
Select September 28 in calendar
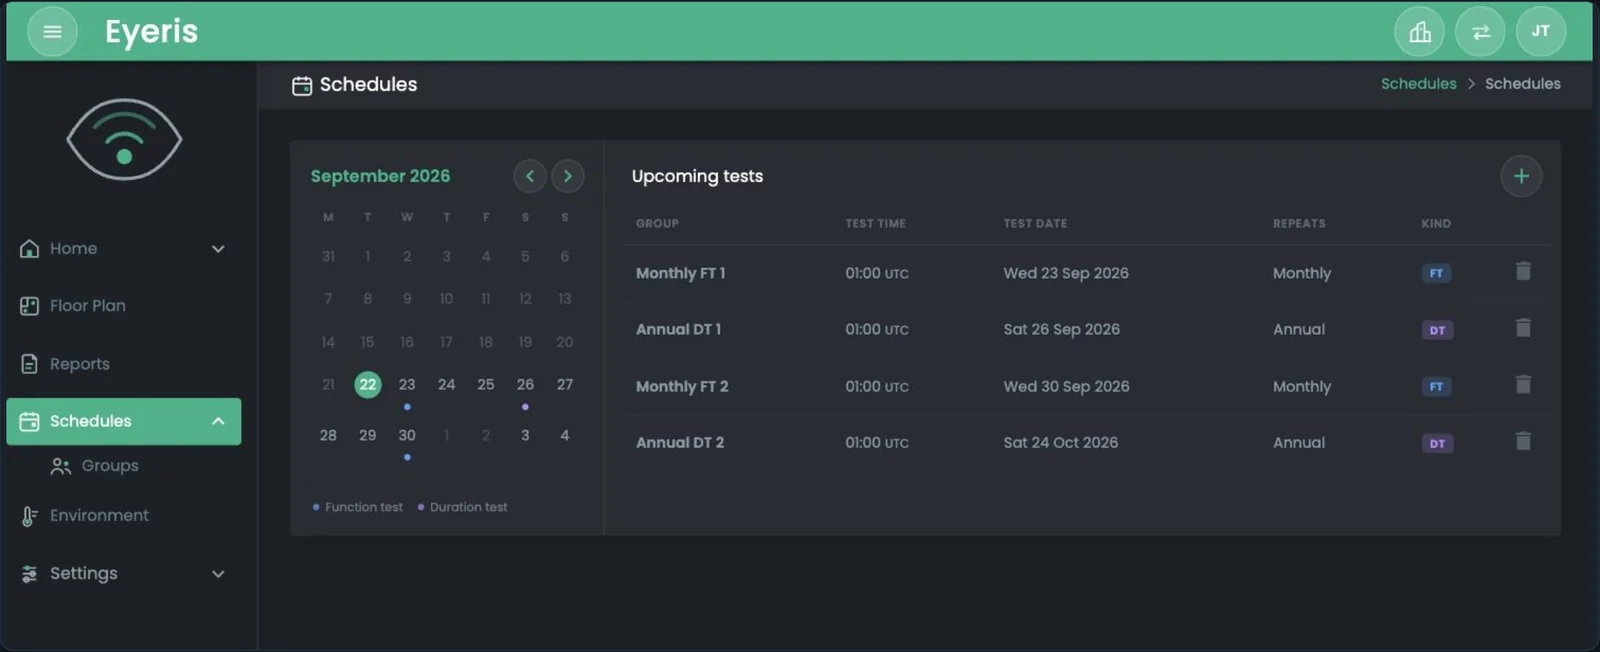[328, 435]
